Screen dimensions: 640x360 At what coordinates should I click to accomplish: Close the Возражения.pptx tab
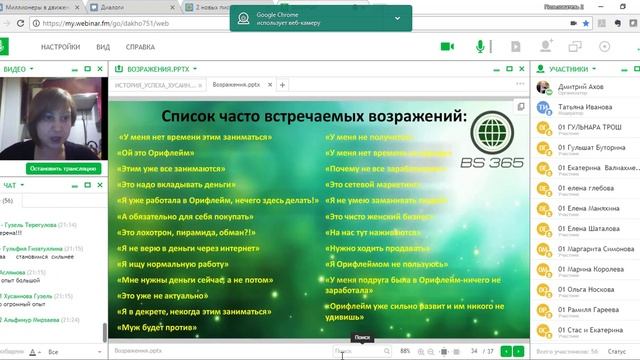tap(270, 84)
